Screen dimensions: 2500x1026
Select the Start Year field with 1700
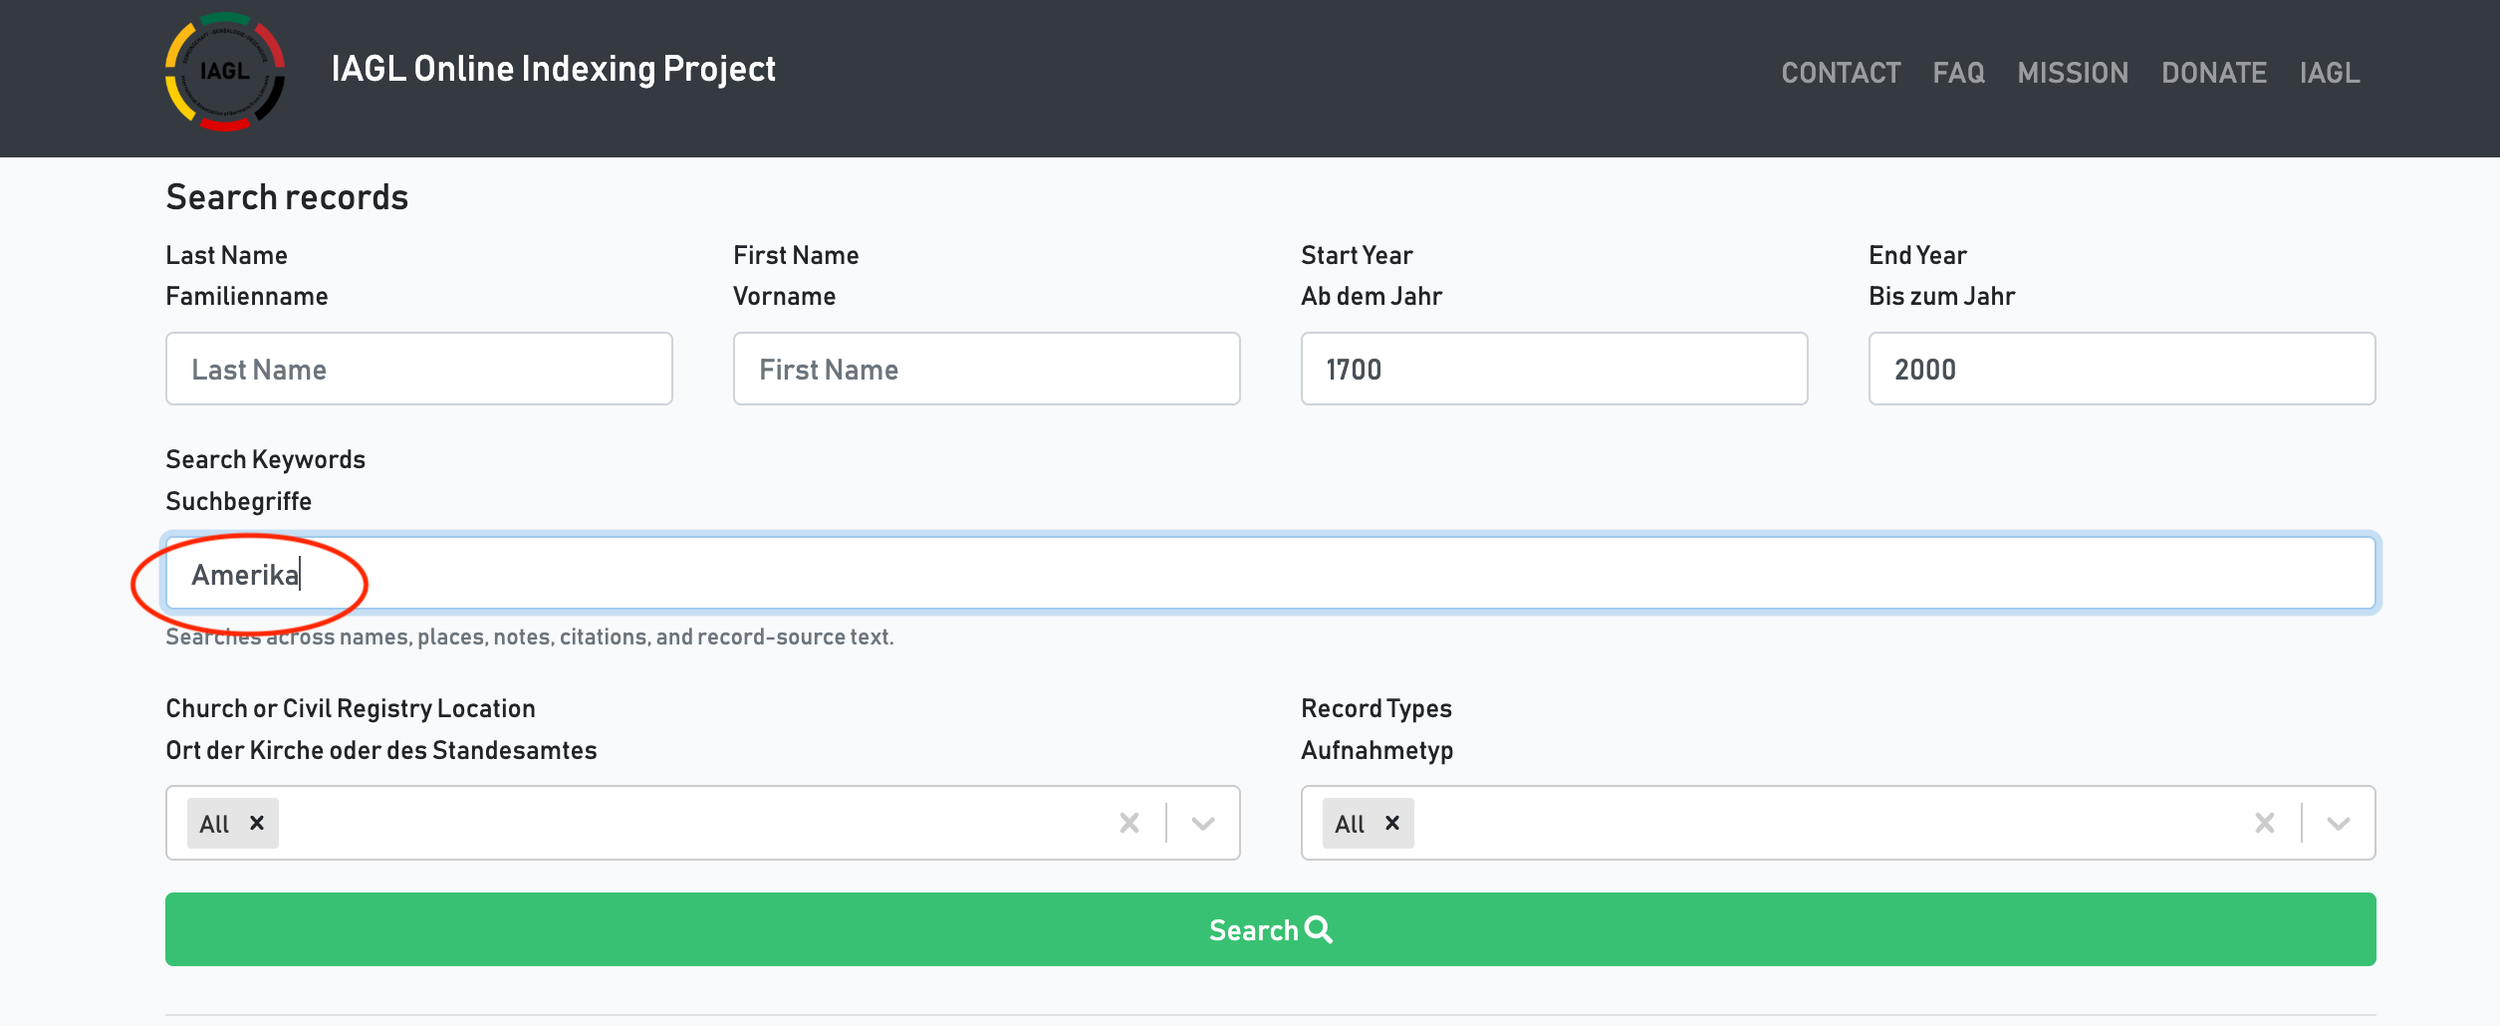[x=1554, y=369]
